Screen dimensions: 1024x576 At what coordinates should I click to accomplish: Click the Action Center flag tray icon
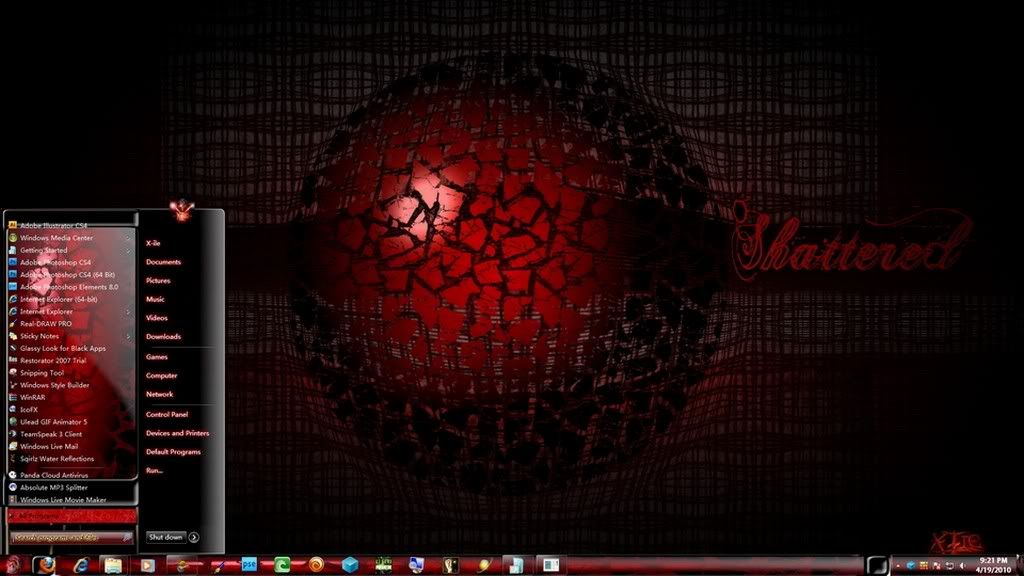point(936,566)
